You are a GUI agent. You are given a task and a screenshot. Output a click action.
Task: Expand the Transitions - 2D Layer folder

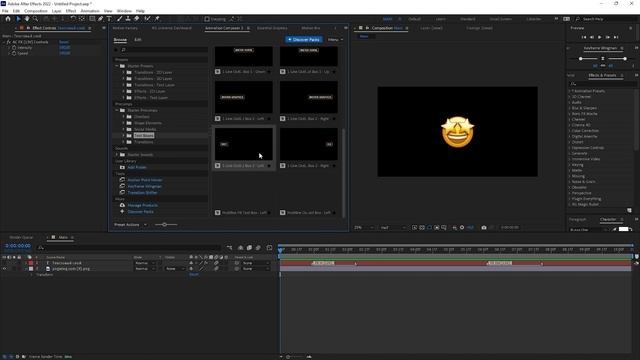[123, 72]
